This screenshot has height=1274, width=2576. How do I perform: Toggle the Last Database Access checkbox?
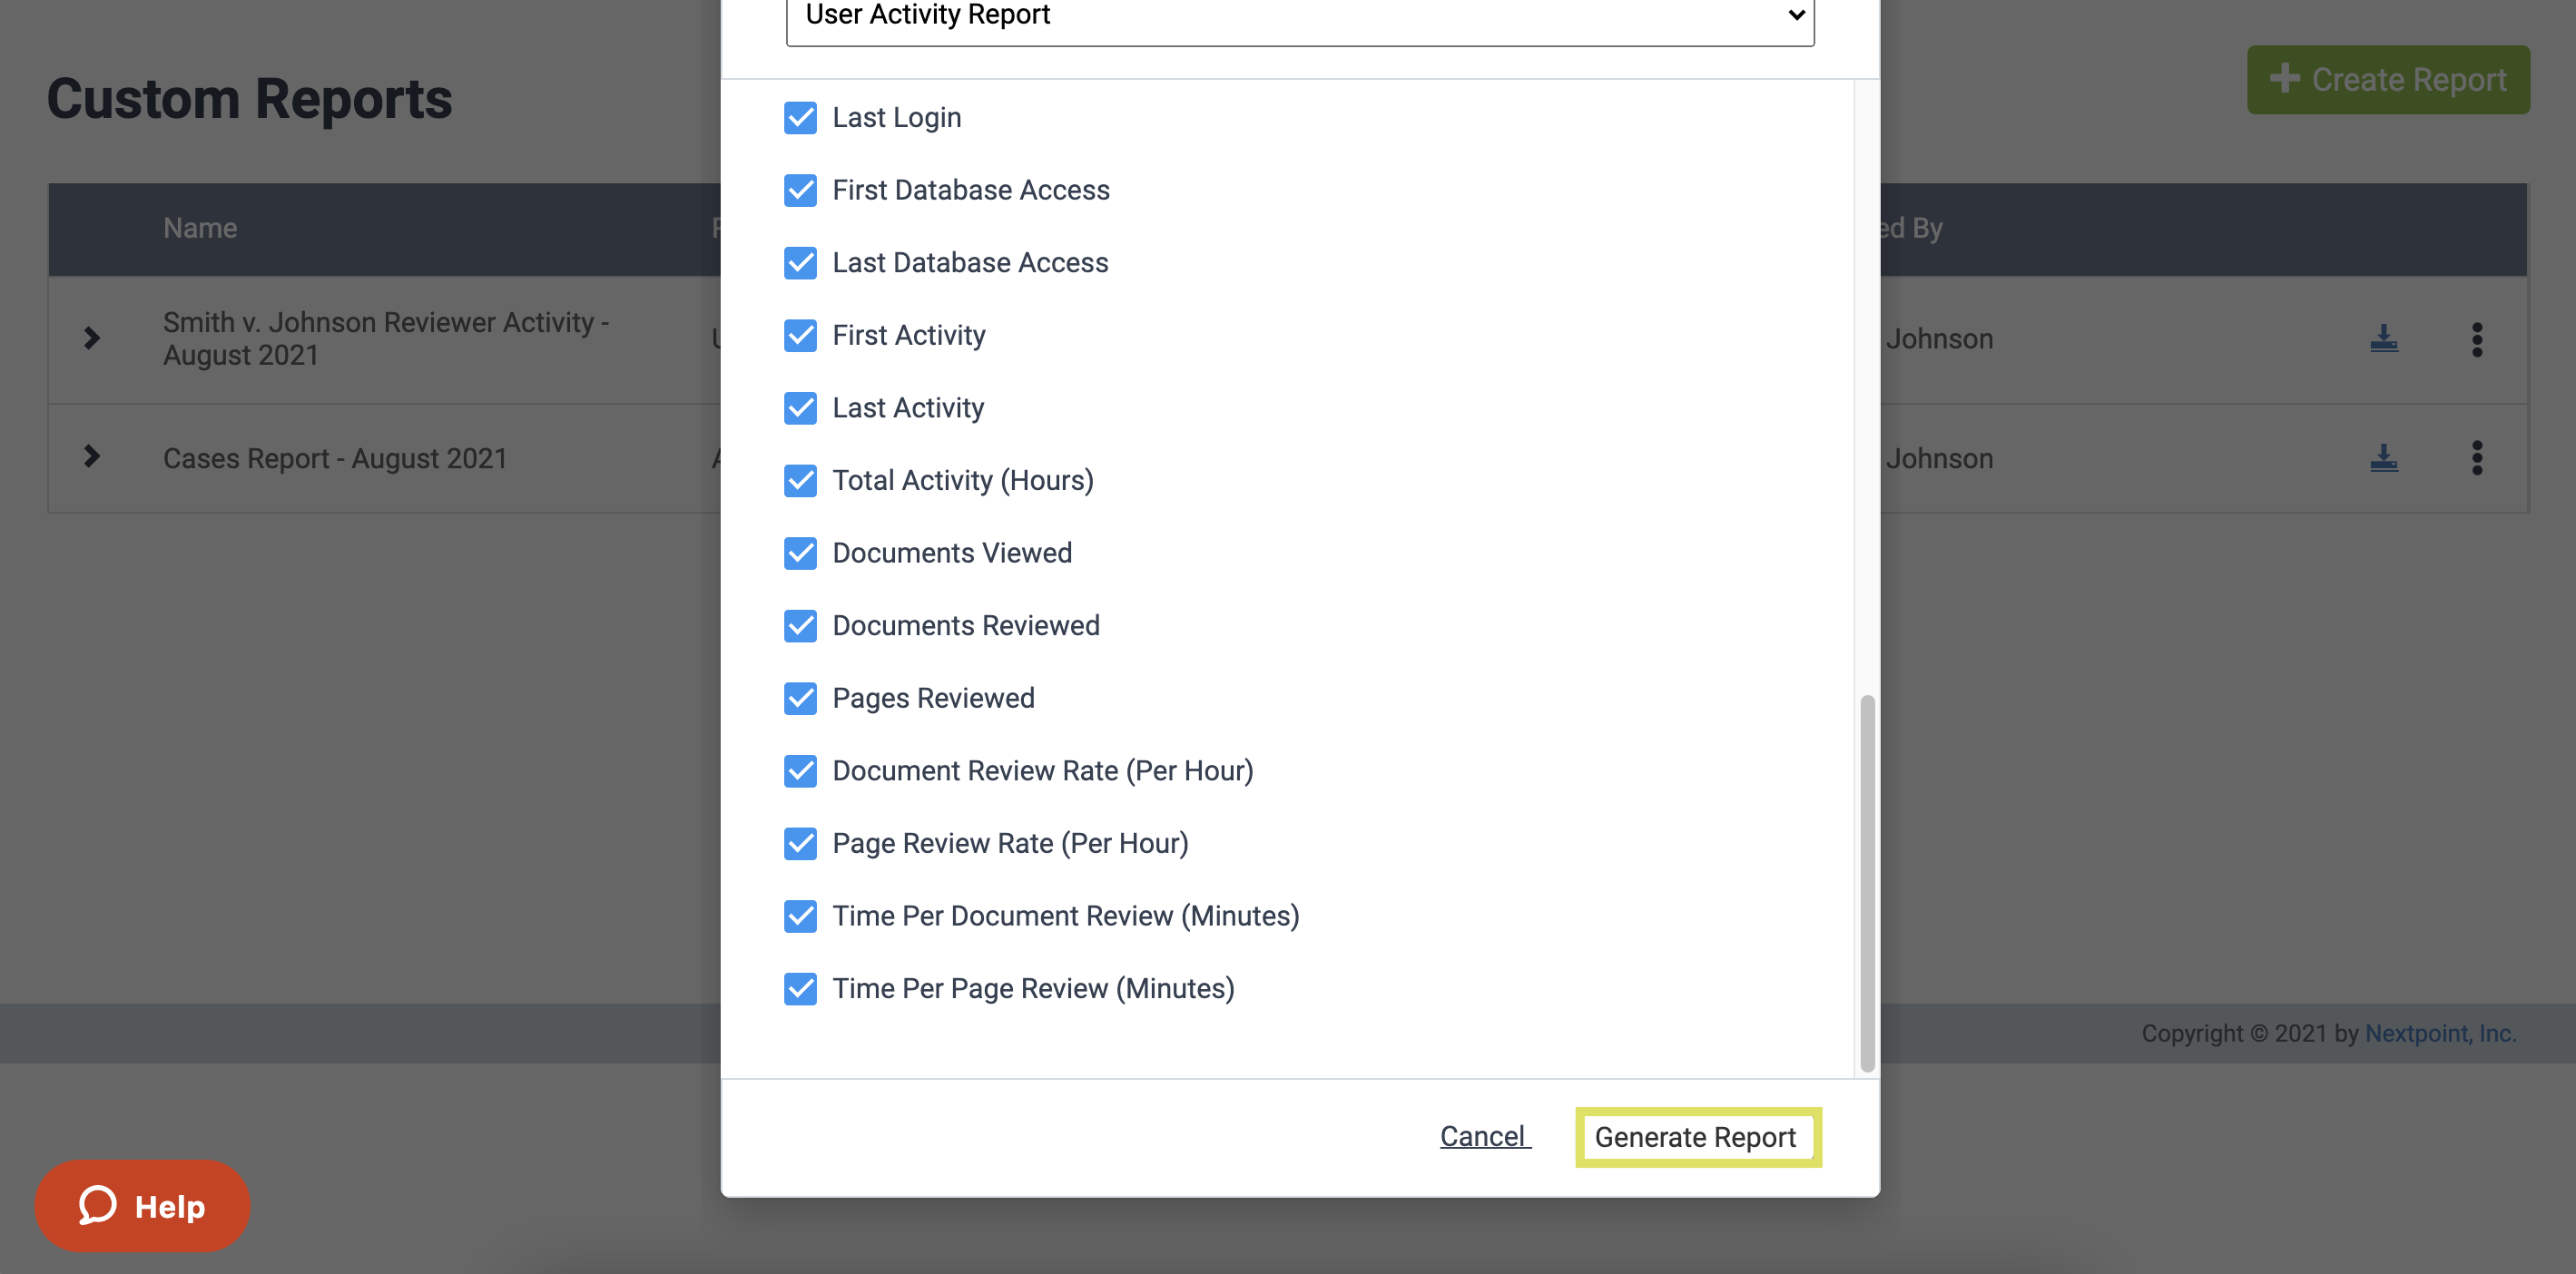pyautogui.click(x=800, y=263)
